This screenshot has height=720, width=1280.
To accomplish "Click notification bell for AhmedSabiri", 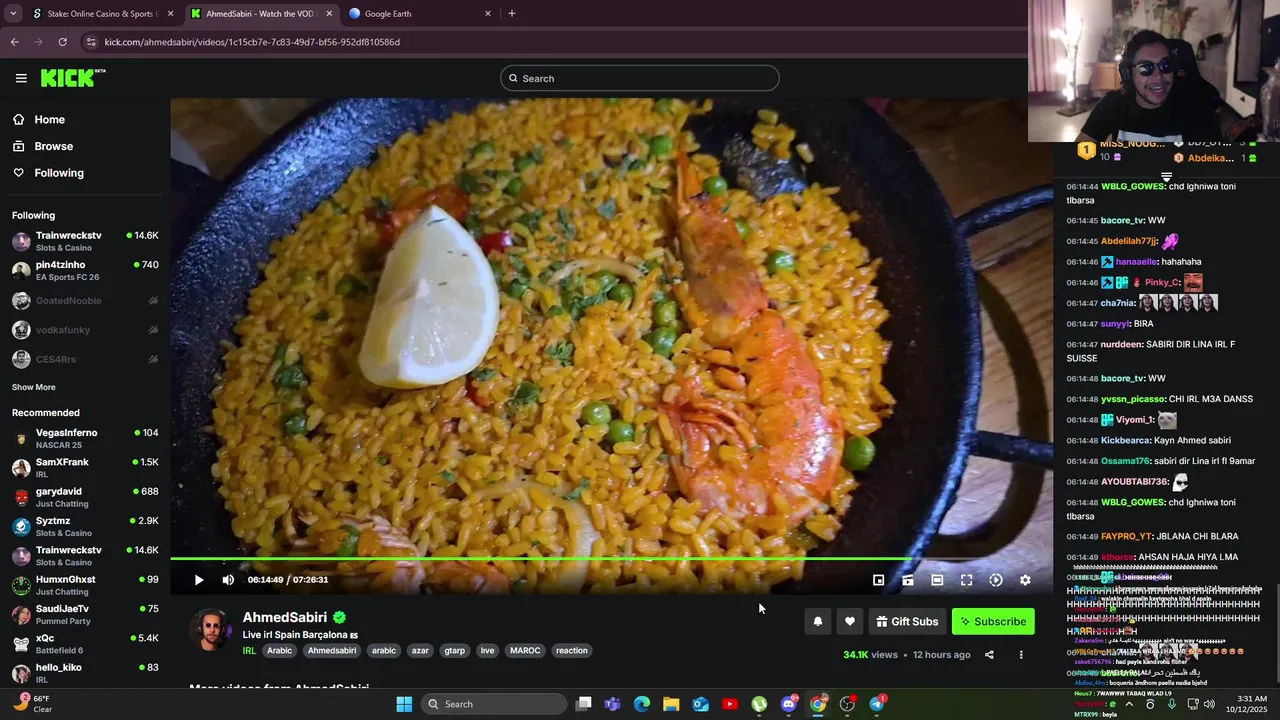I will 818,622.
